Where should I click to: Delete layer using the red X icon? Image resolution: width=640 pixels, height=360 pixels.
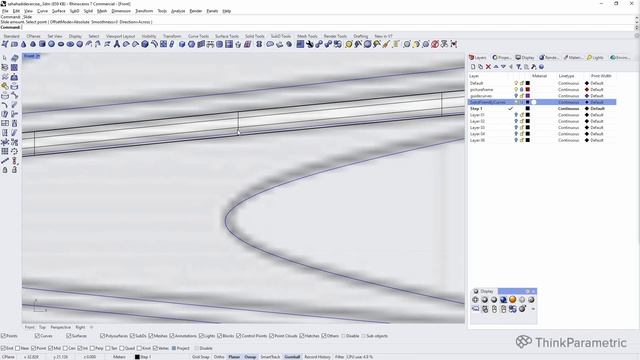pos(488,67)
